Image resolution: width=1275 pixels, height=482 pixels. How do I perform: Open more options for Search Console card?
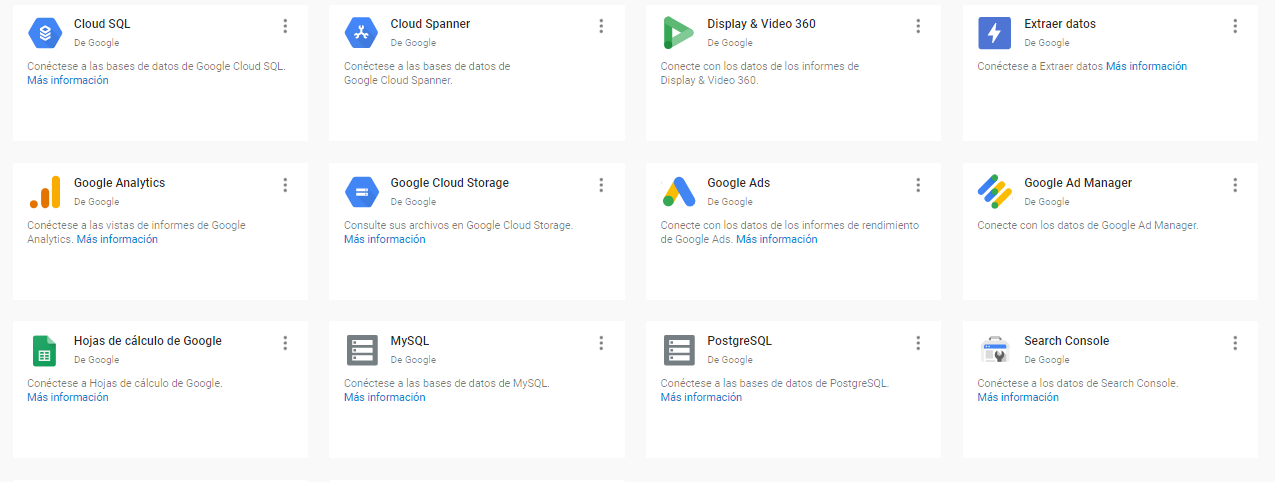click(x=1235, y=343)
